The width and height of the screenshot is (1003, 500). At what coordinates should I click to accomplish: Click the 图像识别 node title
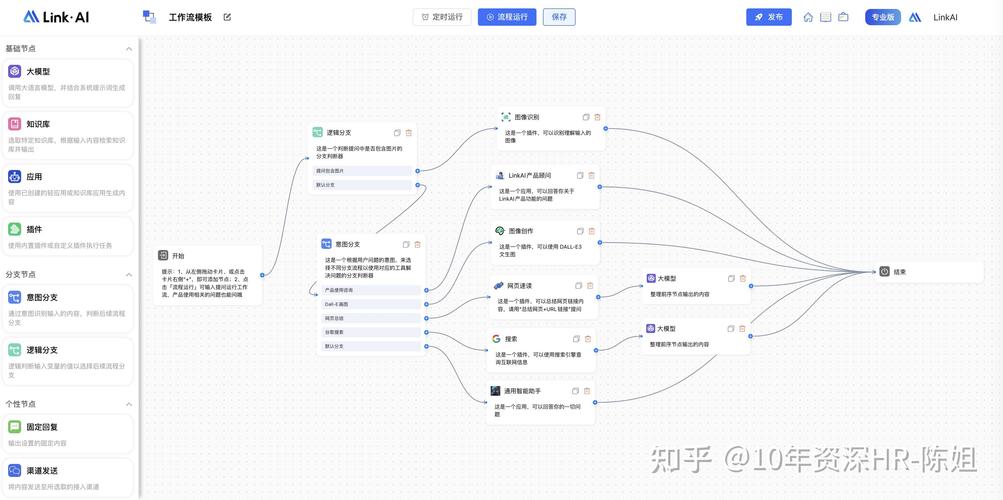(526, 117)
